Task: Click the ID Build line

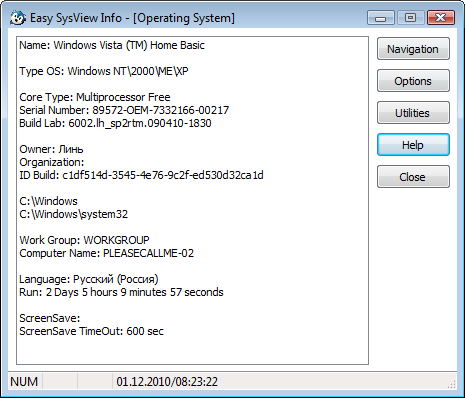Action: click(141, 175)
